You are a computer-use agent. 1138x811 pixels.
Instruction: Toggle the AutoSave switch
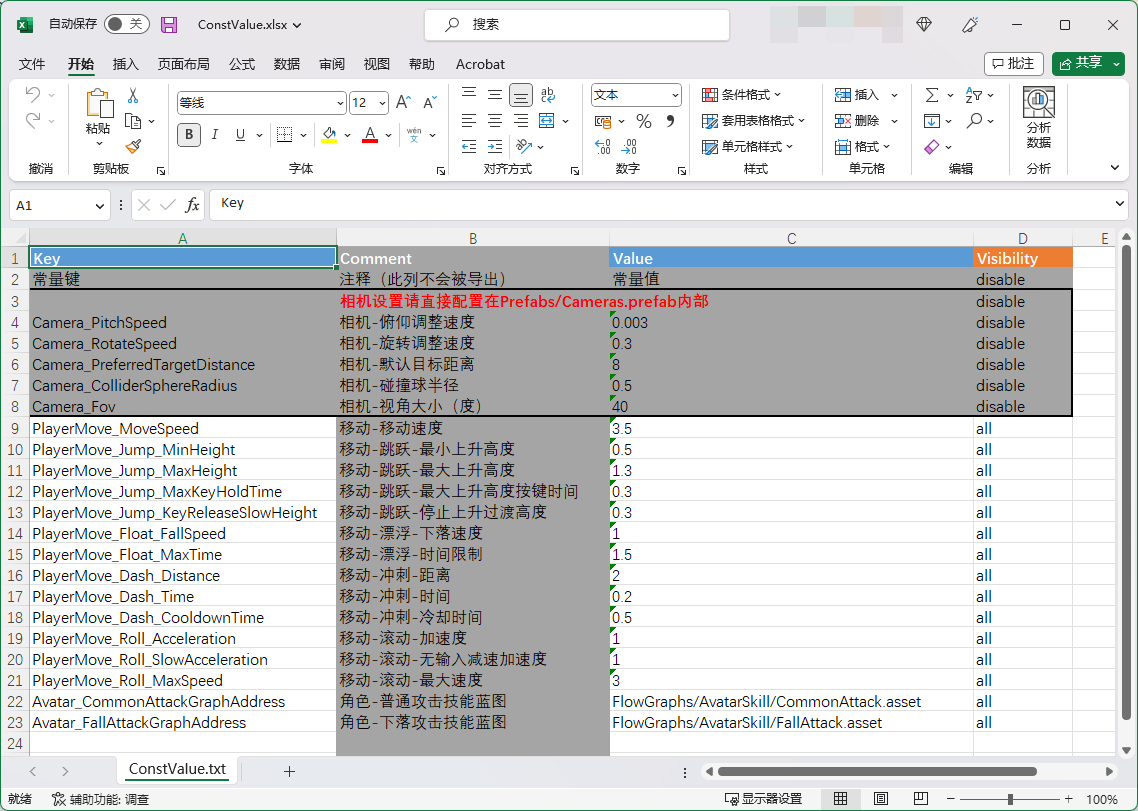126,24
